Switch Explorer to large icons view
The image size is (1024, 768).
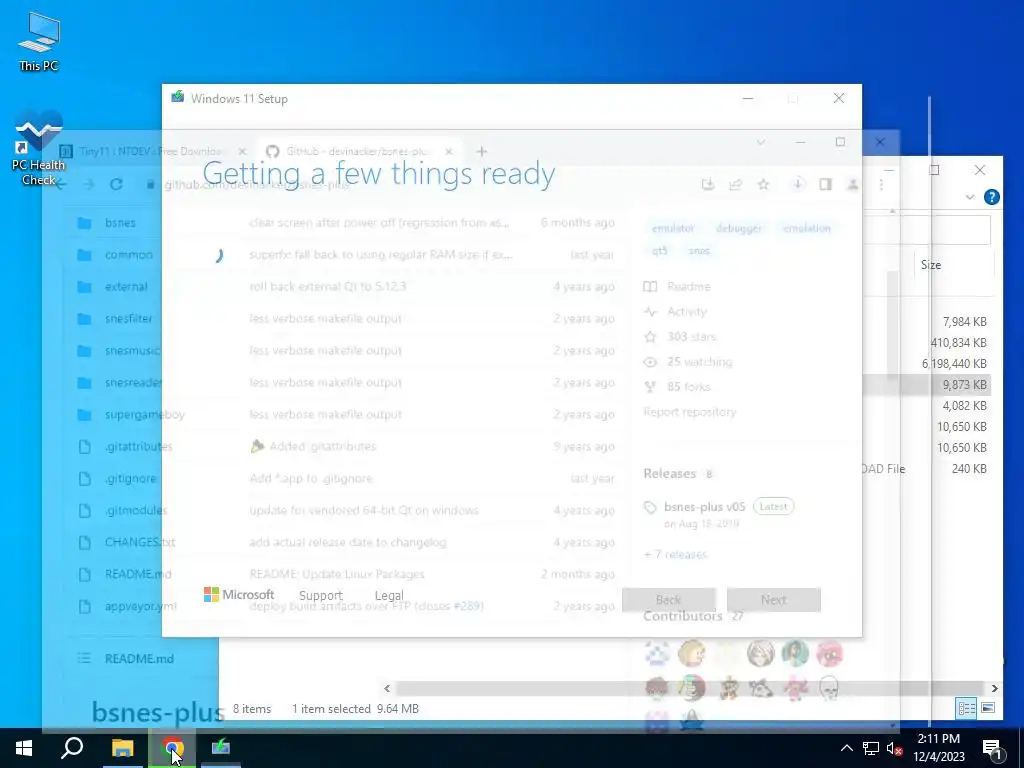988,709
